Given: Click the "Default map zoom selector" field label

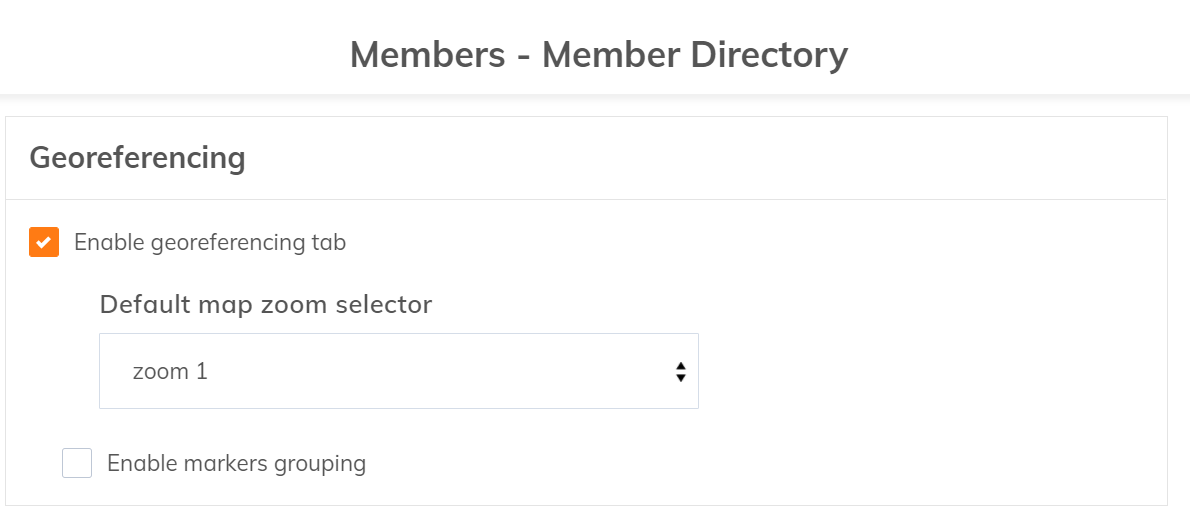Looking at the screenshot, I should [x=266, y=305].
